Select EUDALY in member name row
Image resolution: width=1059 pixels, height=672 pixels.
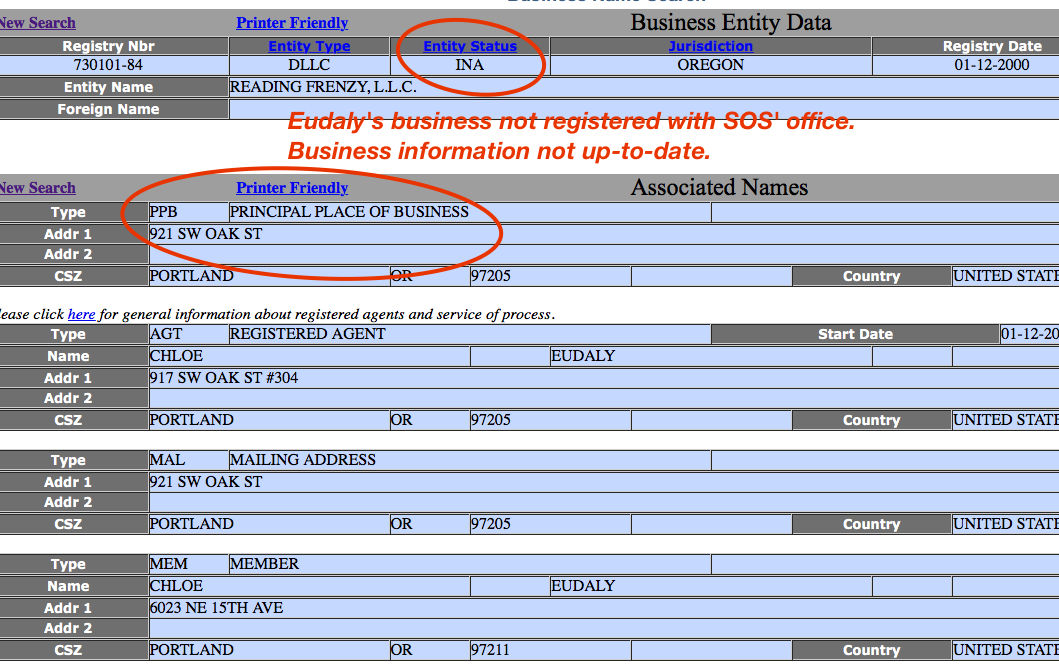(x=583, y=586)
